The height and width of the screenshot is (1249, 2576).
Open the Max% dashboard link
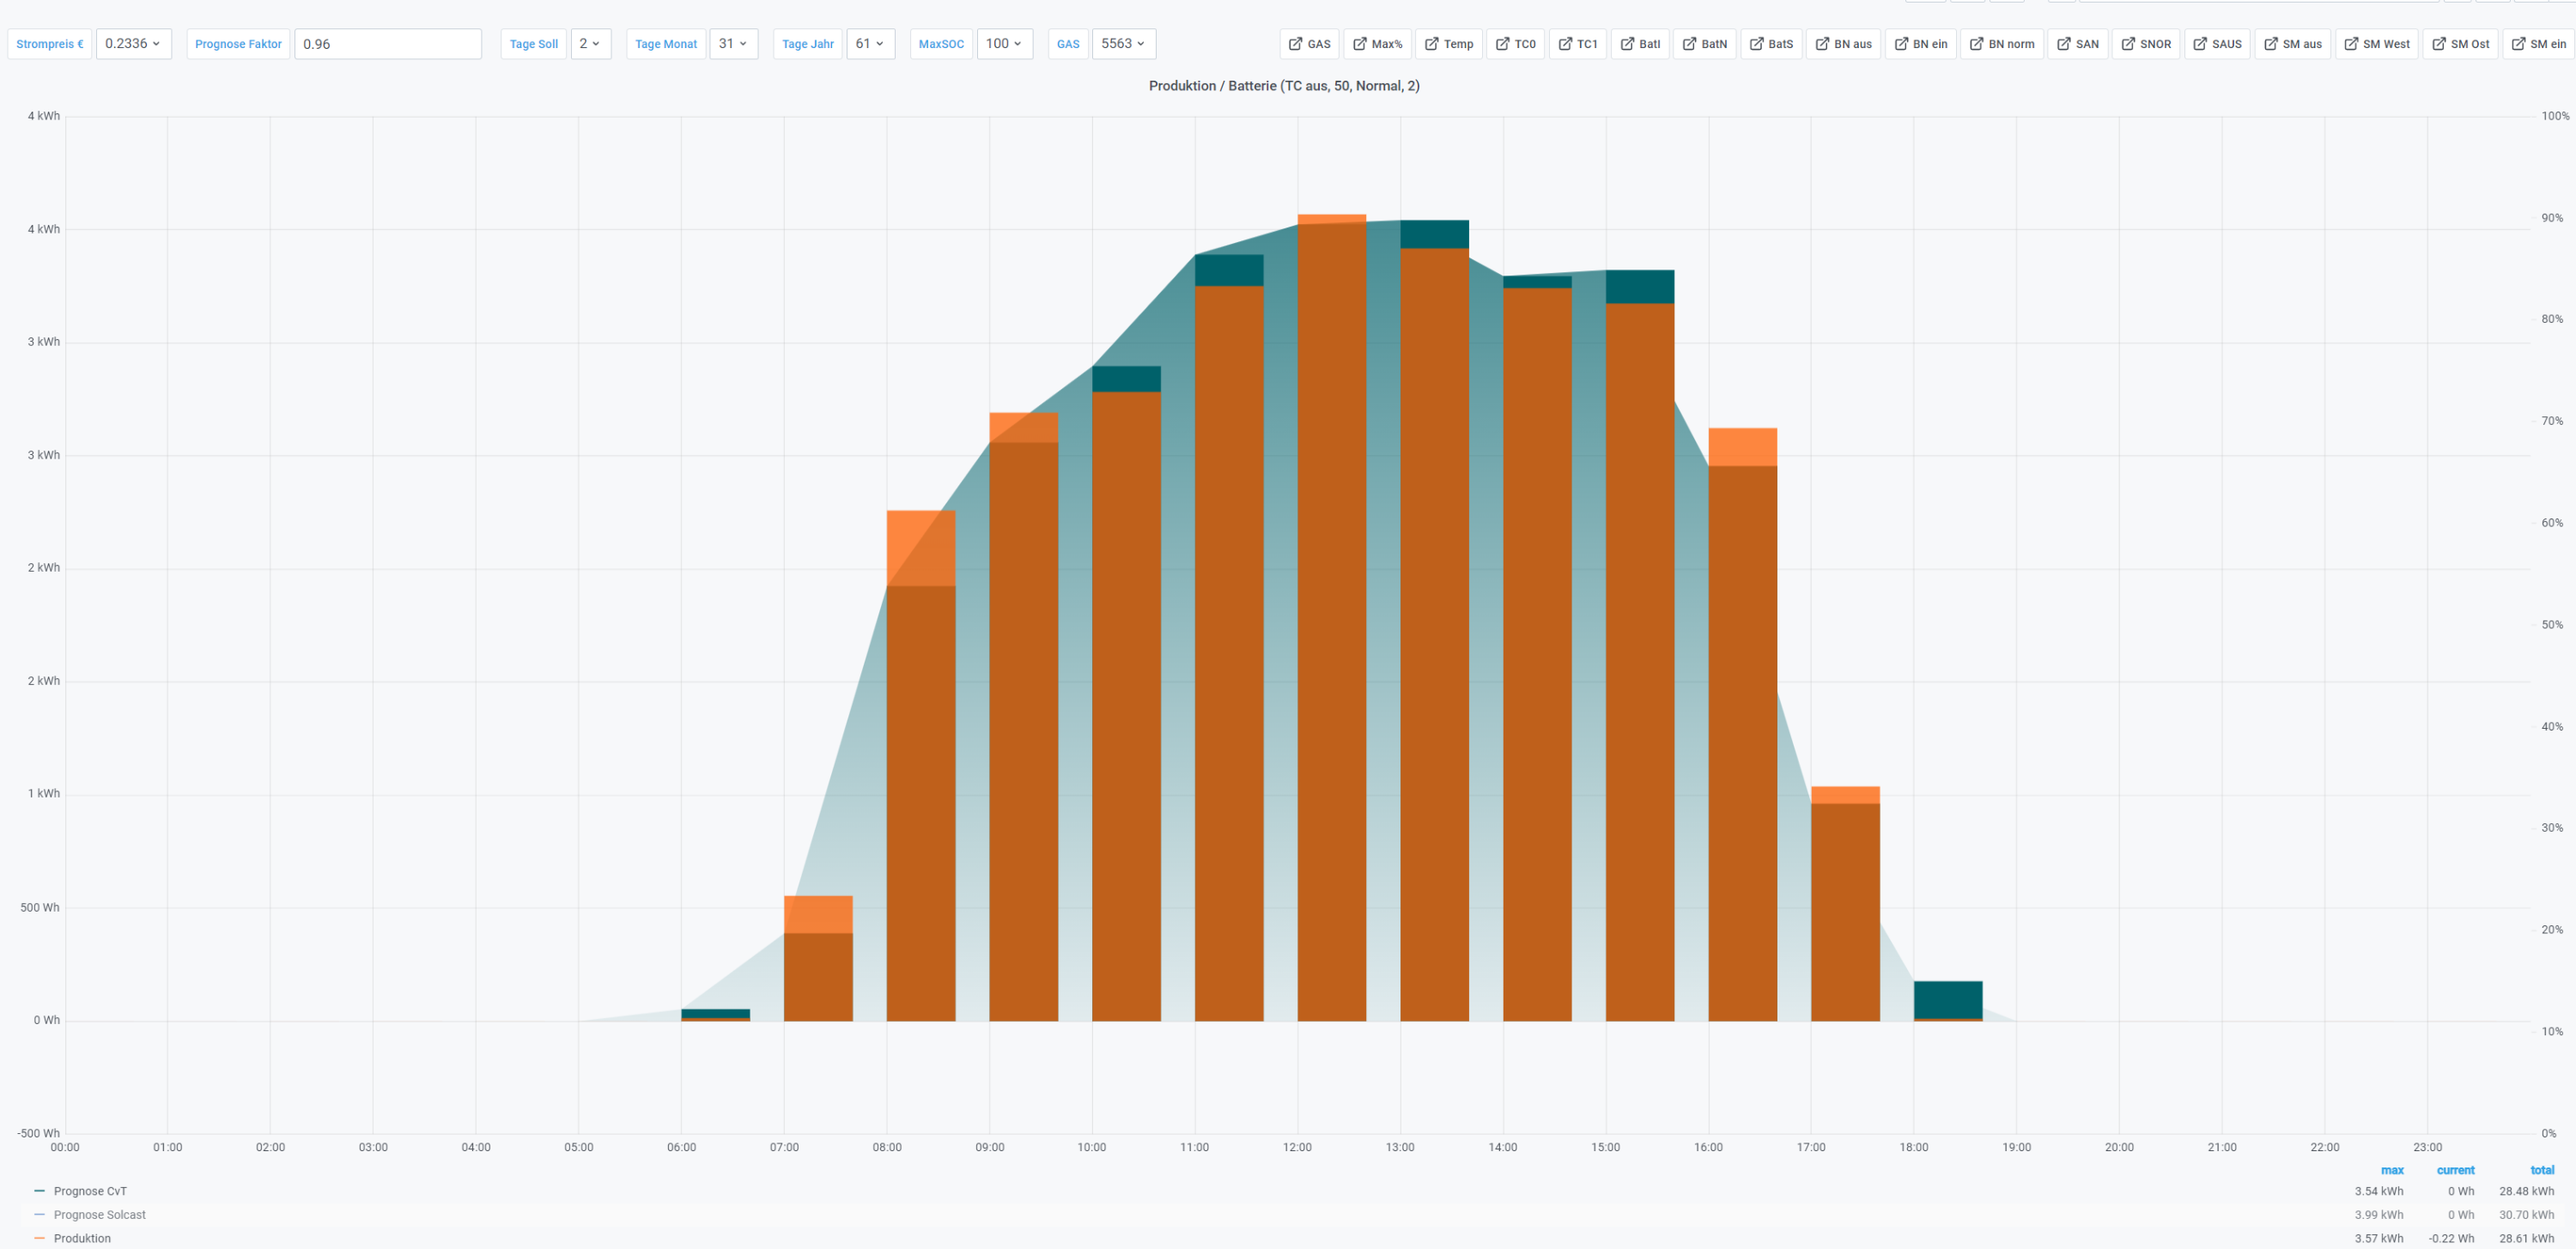[x=1377, y=44]
